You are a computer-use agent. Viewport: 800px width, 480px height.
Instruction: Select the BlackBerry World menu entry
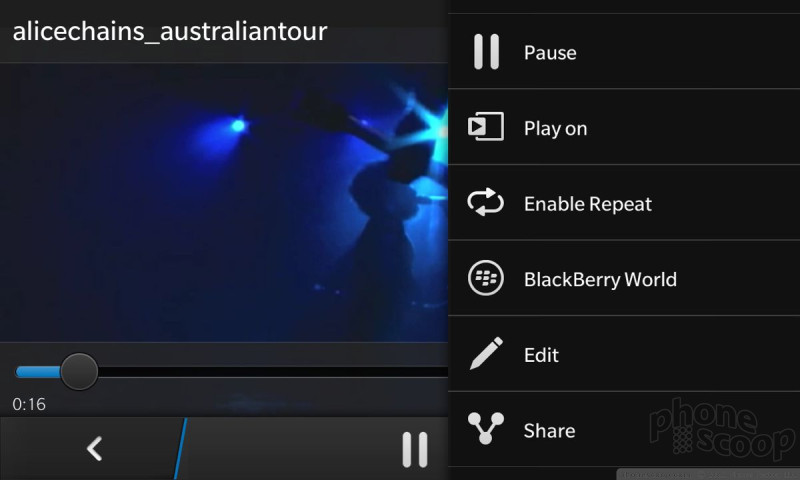pyautogui.click(x=624, y=278)
